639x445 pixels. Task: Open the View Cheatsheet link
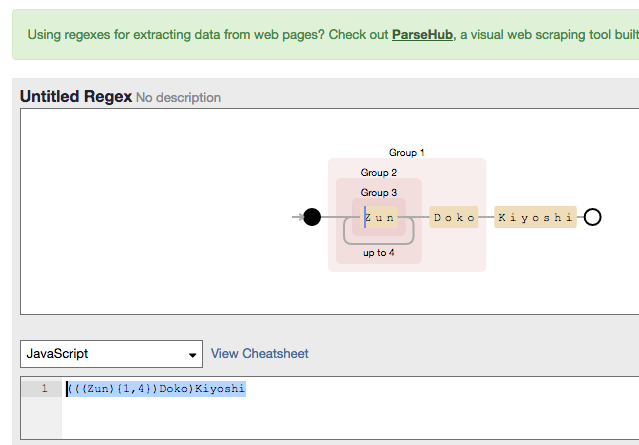259,354
